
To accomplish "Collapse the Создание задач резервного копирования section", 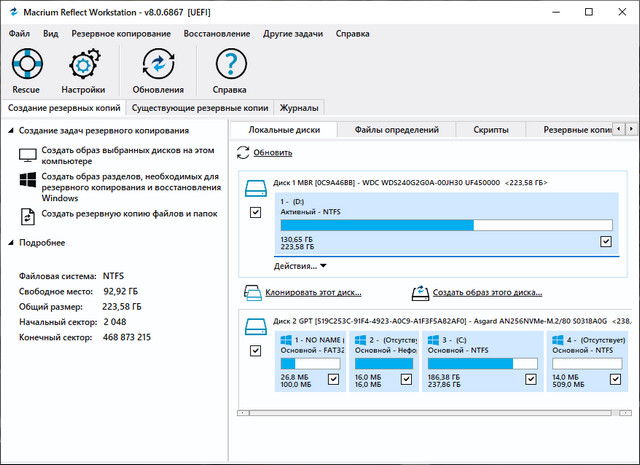I will point(11,131).
